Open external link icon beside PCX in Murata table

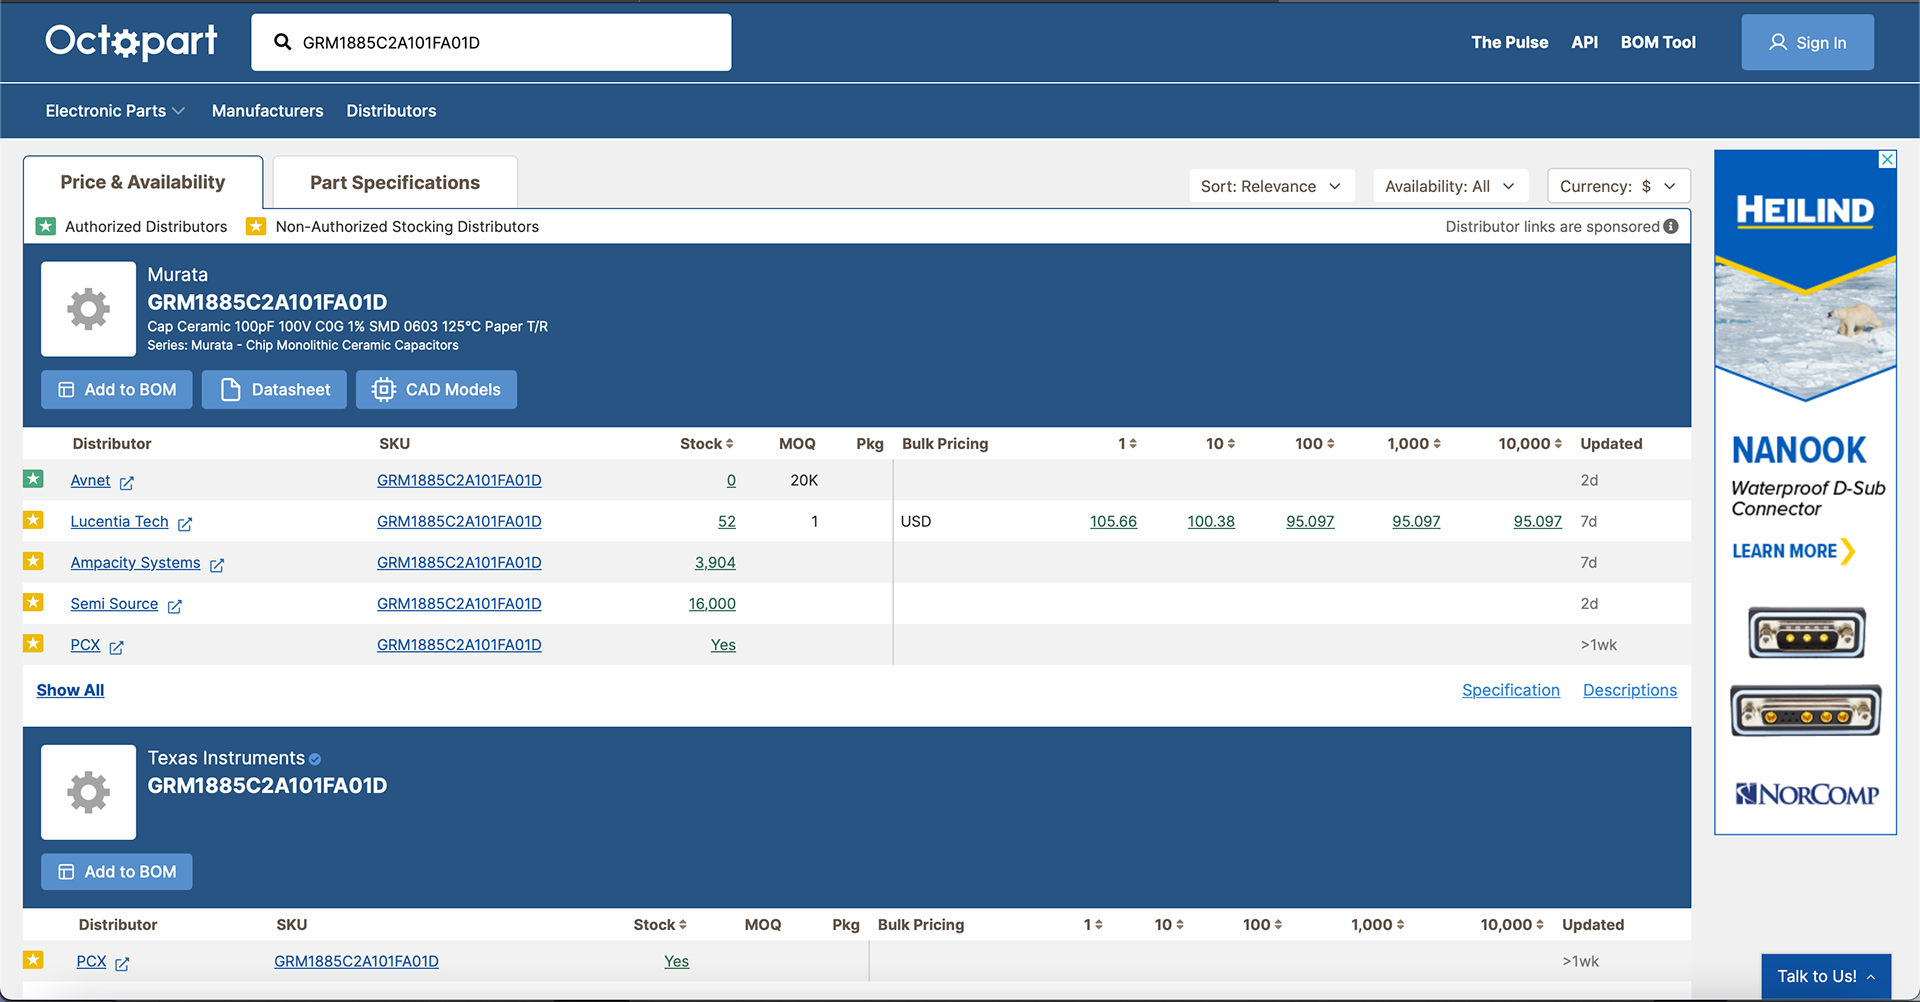[x=117, y=647]
